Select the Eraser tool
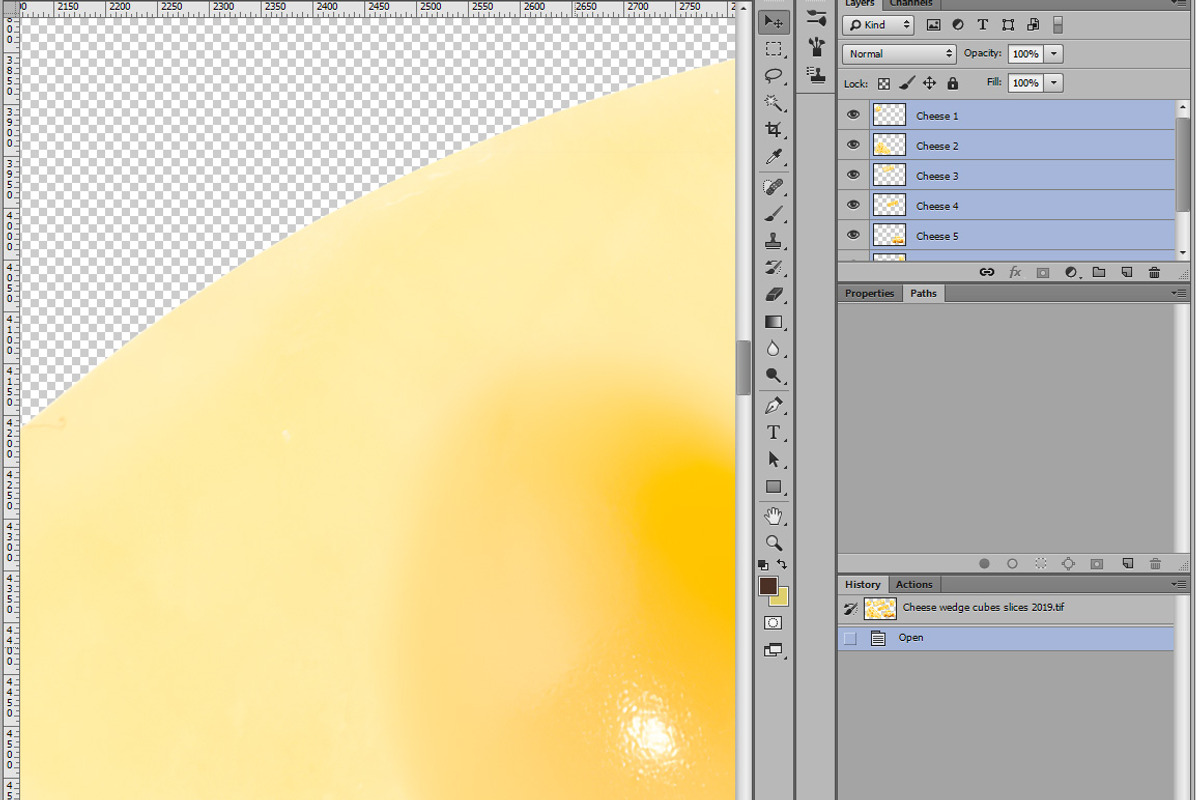 [773, 295]
